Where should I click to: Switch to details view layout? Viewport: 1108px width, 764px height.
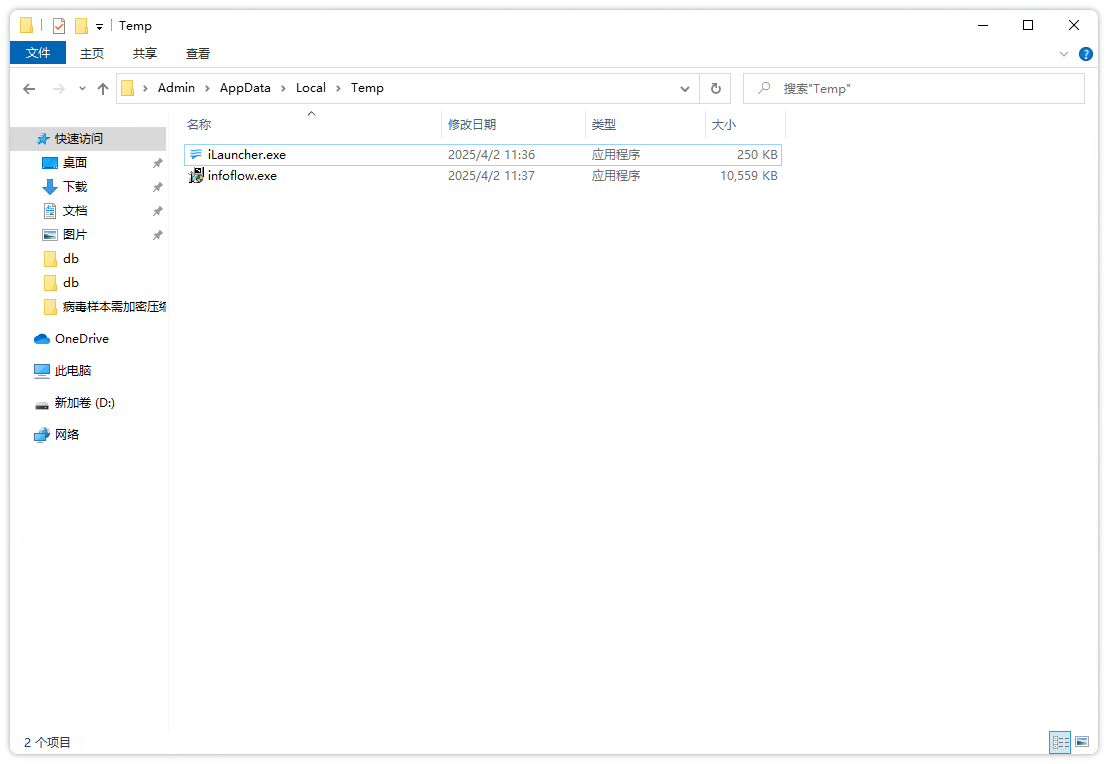[x=1060, y=742]
